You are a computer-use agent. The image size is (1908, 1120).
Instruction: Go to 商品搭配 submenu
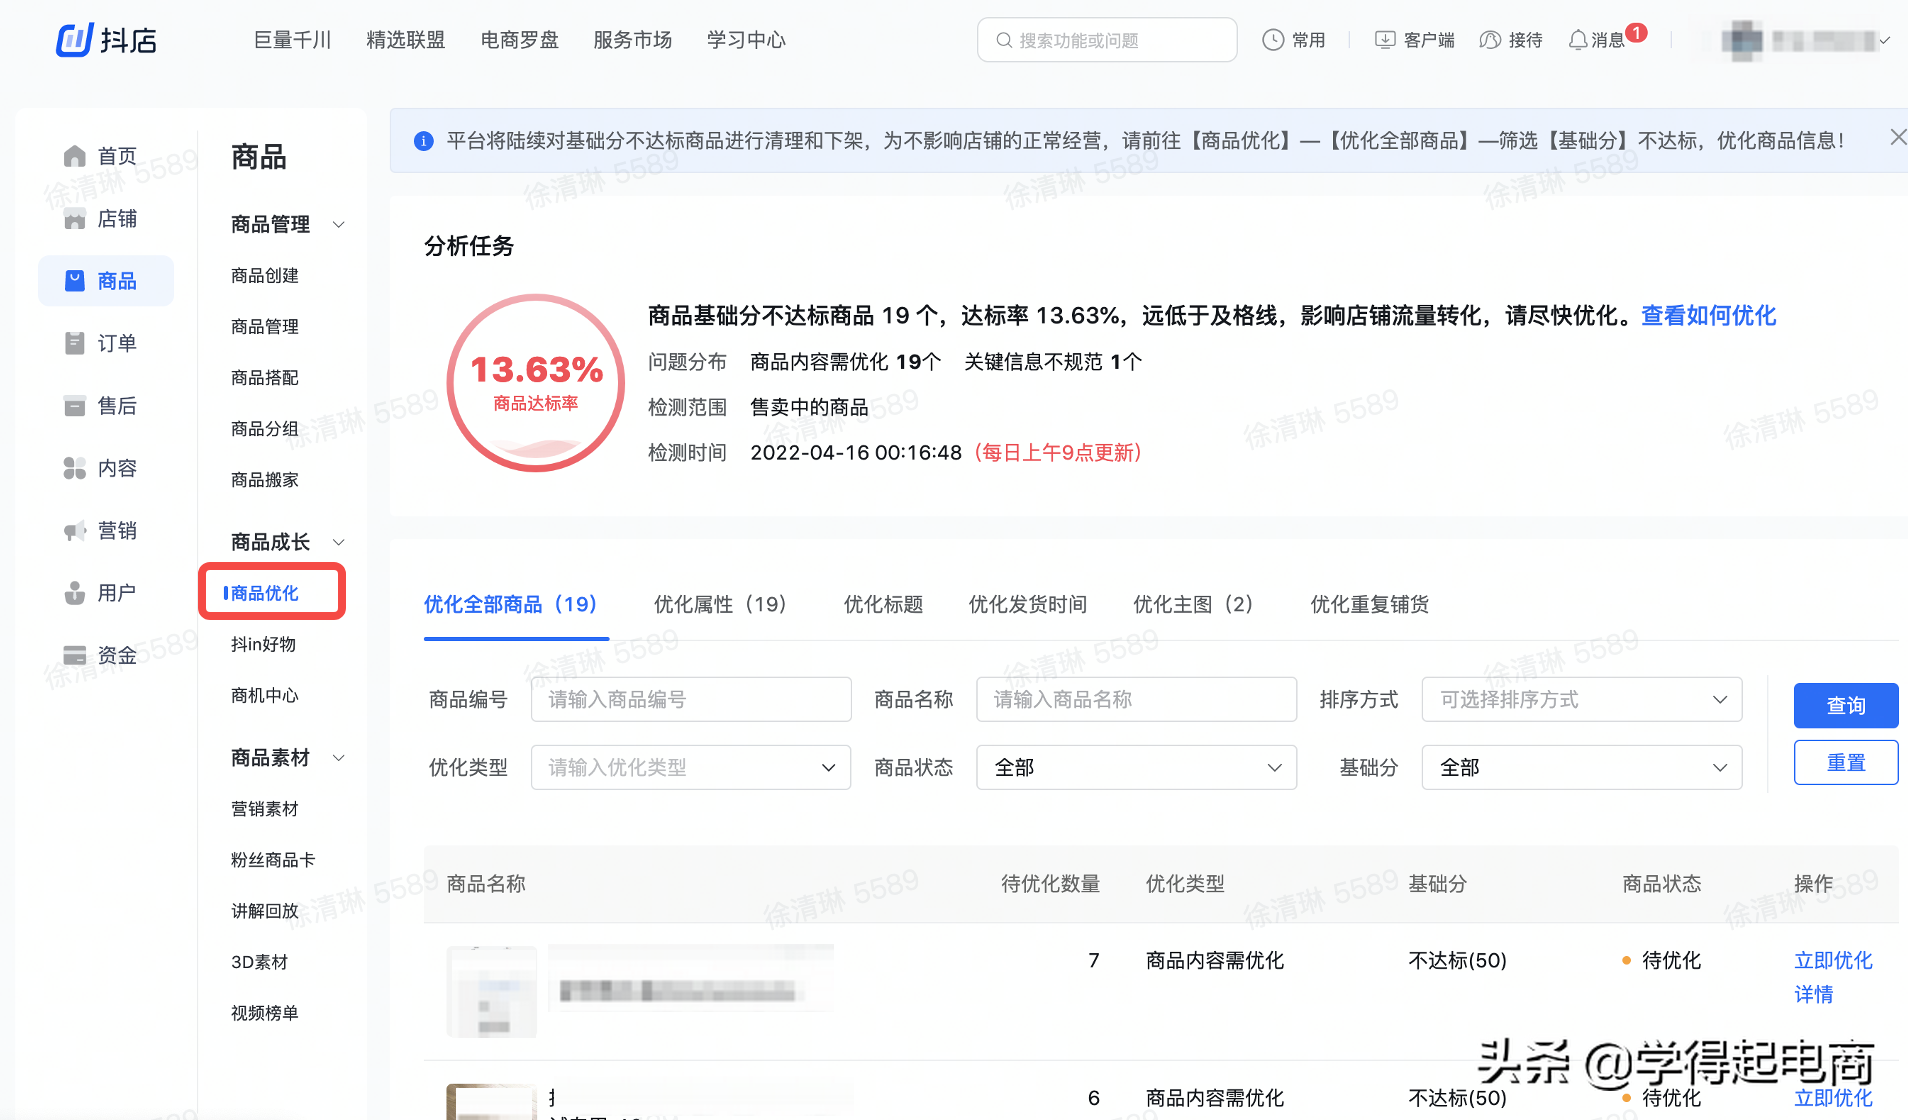[x=265, y=378]
